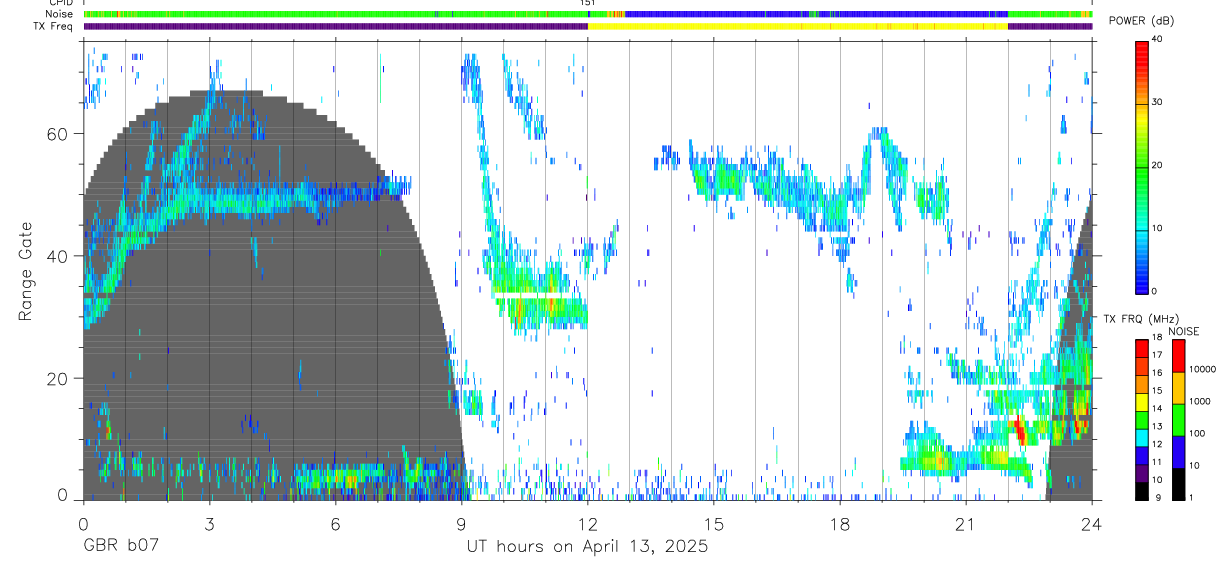Click the '6' hour tick label
This screenshot has height=567, width=1228.
(x=335, y=524)
